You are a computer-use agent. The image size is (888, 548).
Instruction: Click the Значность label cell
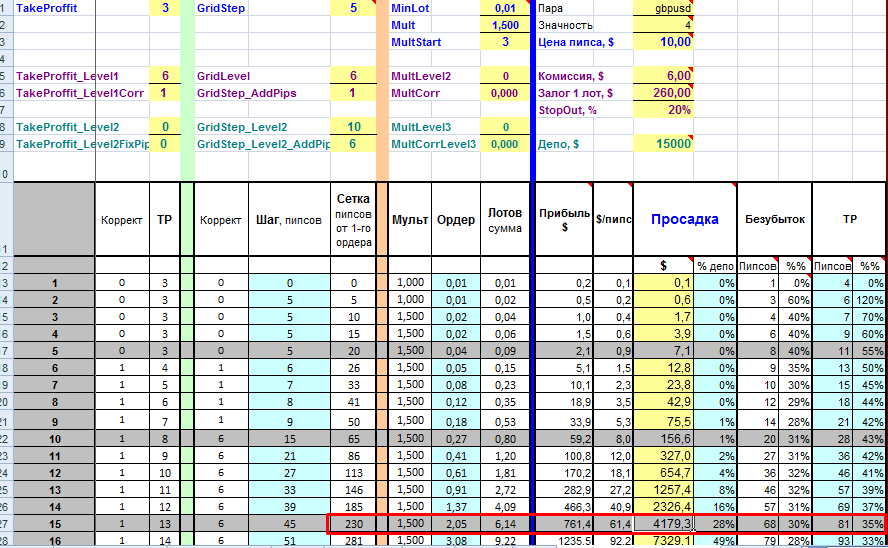[x=565, y=25]
